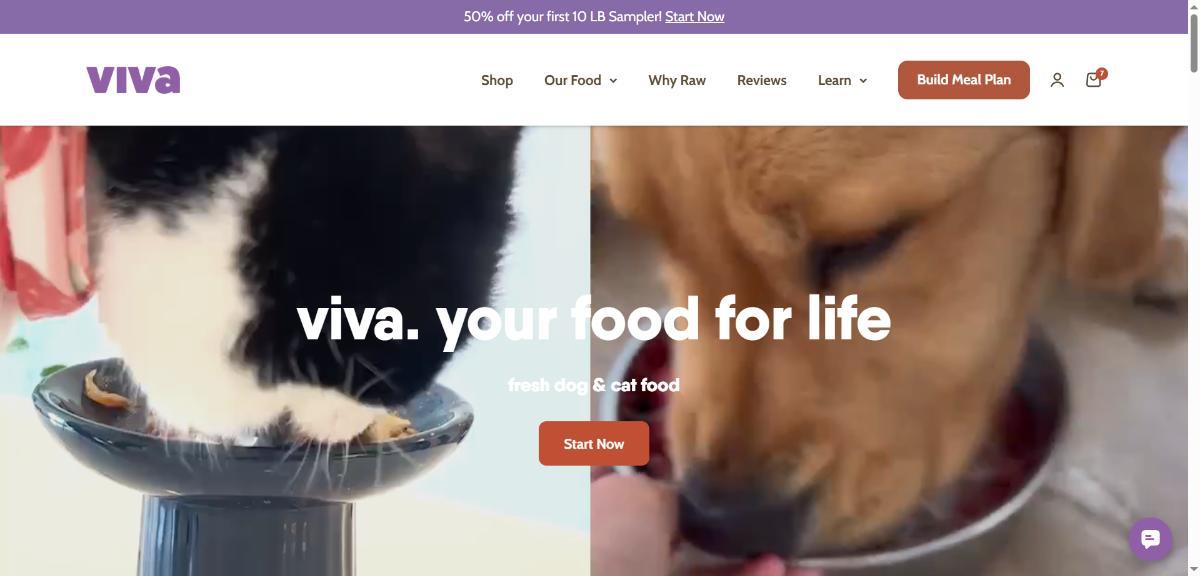Open the Our Food menu
Screen dimensions: 1200x576
[x=580, y=80]
